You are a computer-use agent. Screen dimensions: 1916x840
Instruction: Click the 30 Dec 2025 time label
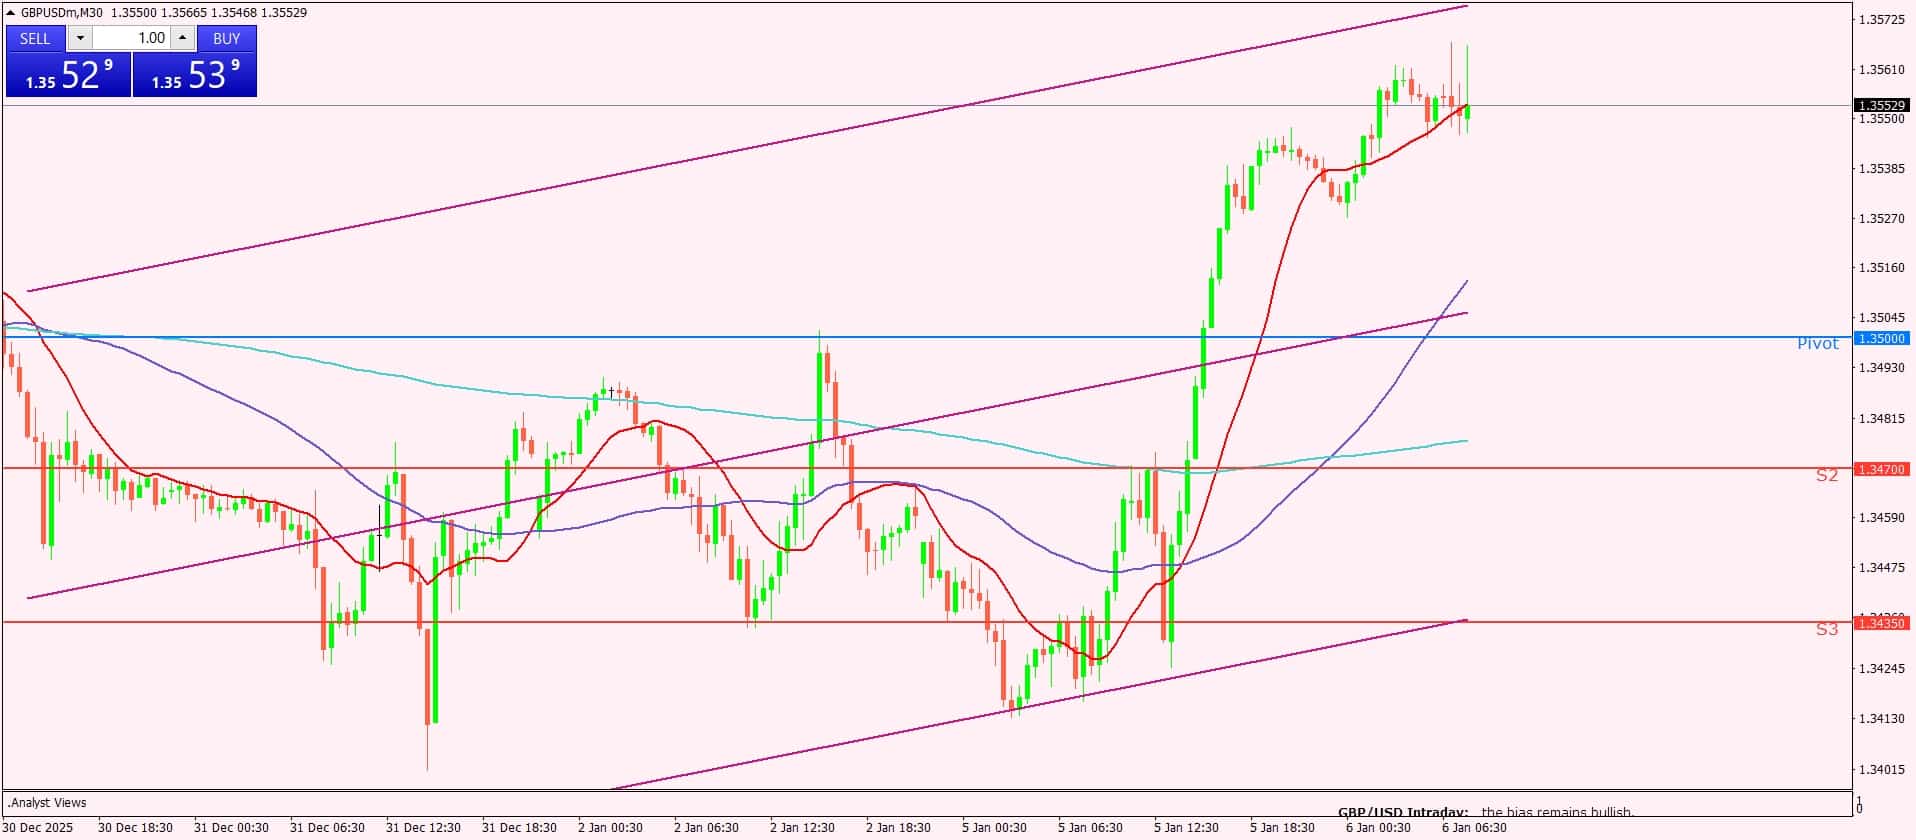[38, 827]
